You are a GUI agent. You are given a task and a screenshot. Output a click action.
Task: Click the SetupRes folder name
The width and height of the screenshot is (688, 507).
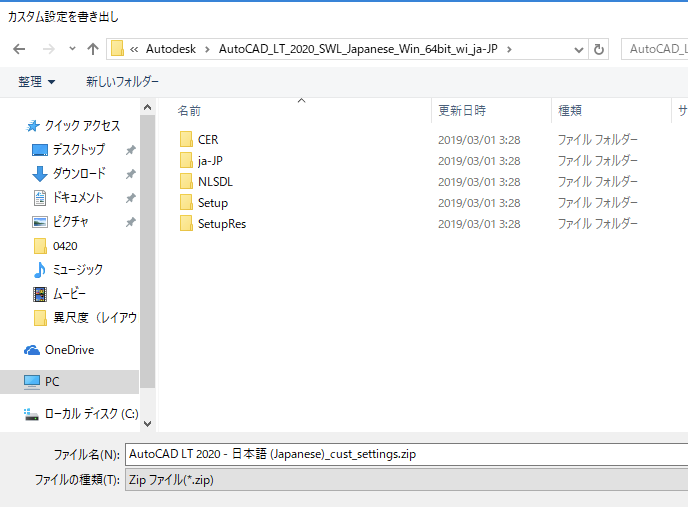pos(222,224)
